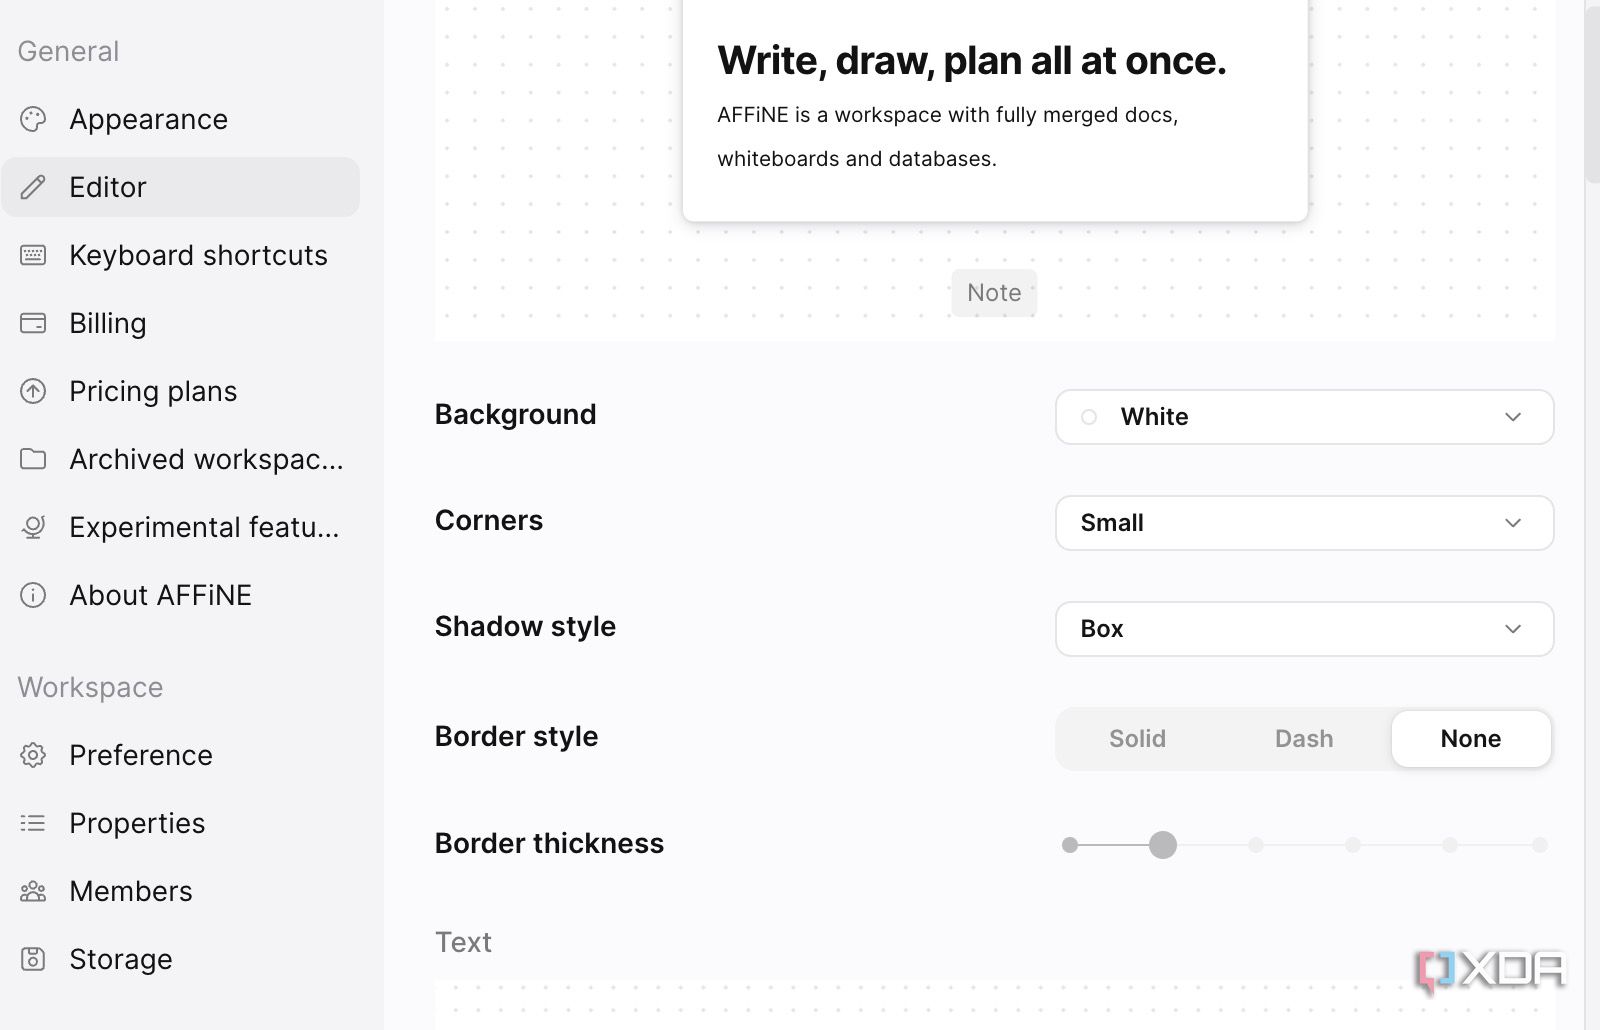Click the Storage disk icon
Image resolution: width=1600 pixels, height=1030 pixels.
33,960
